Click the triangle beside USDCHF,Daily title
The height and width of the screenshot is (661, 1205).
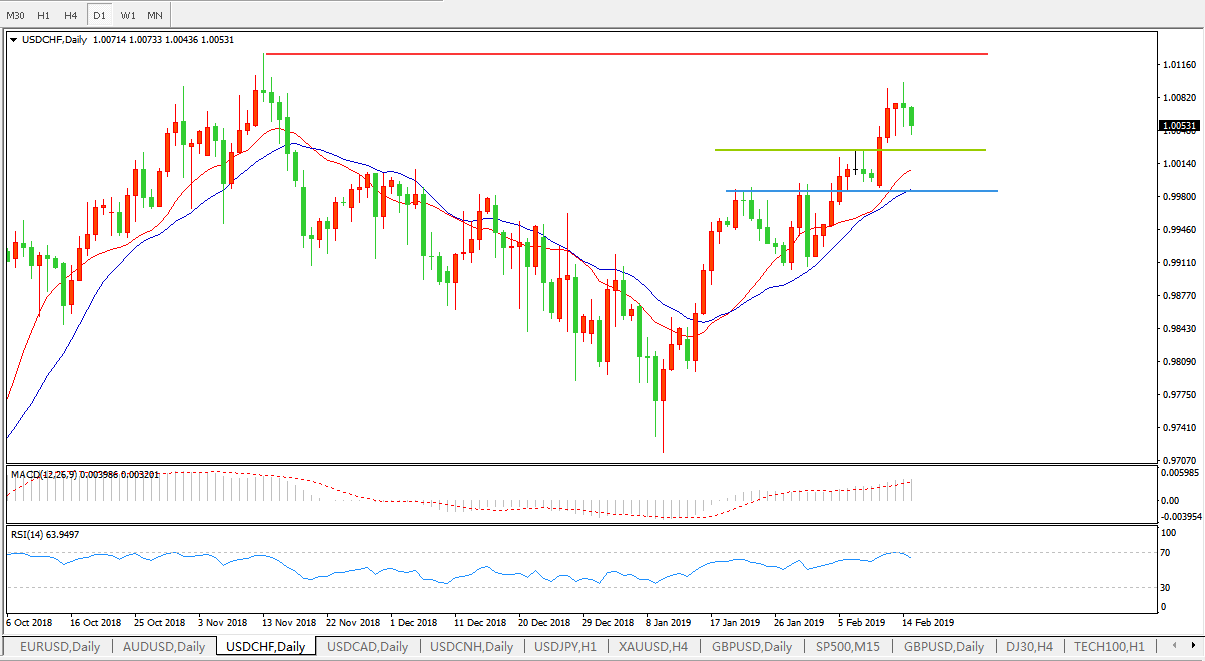coord(13,40)
